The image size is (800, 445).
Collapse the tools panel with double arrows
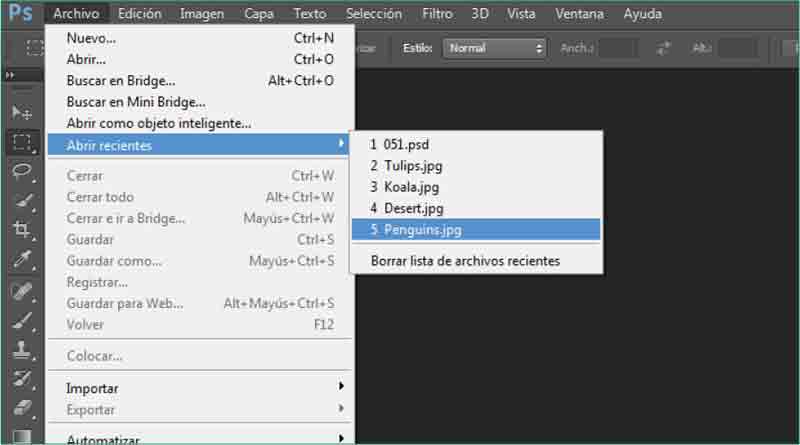pyautogui.click(x=11, y=76)
